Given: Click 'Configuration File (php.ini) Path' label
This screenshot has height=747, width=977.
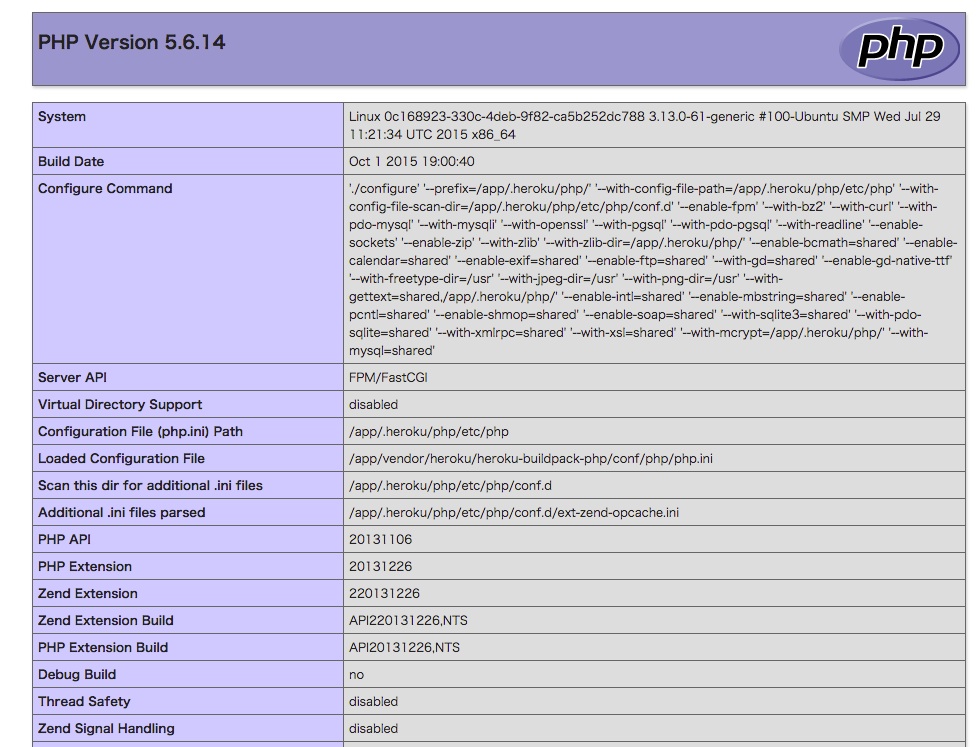Looking at the screenshot, I should (x=140, y=431).
